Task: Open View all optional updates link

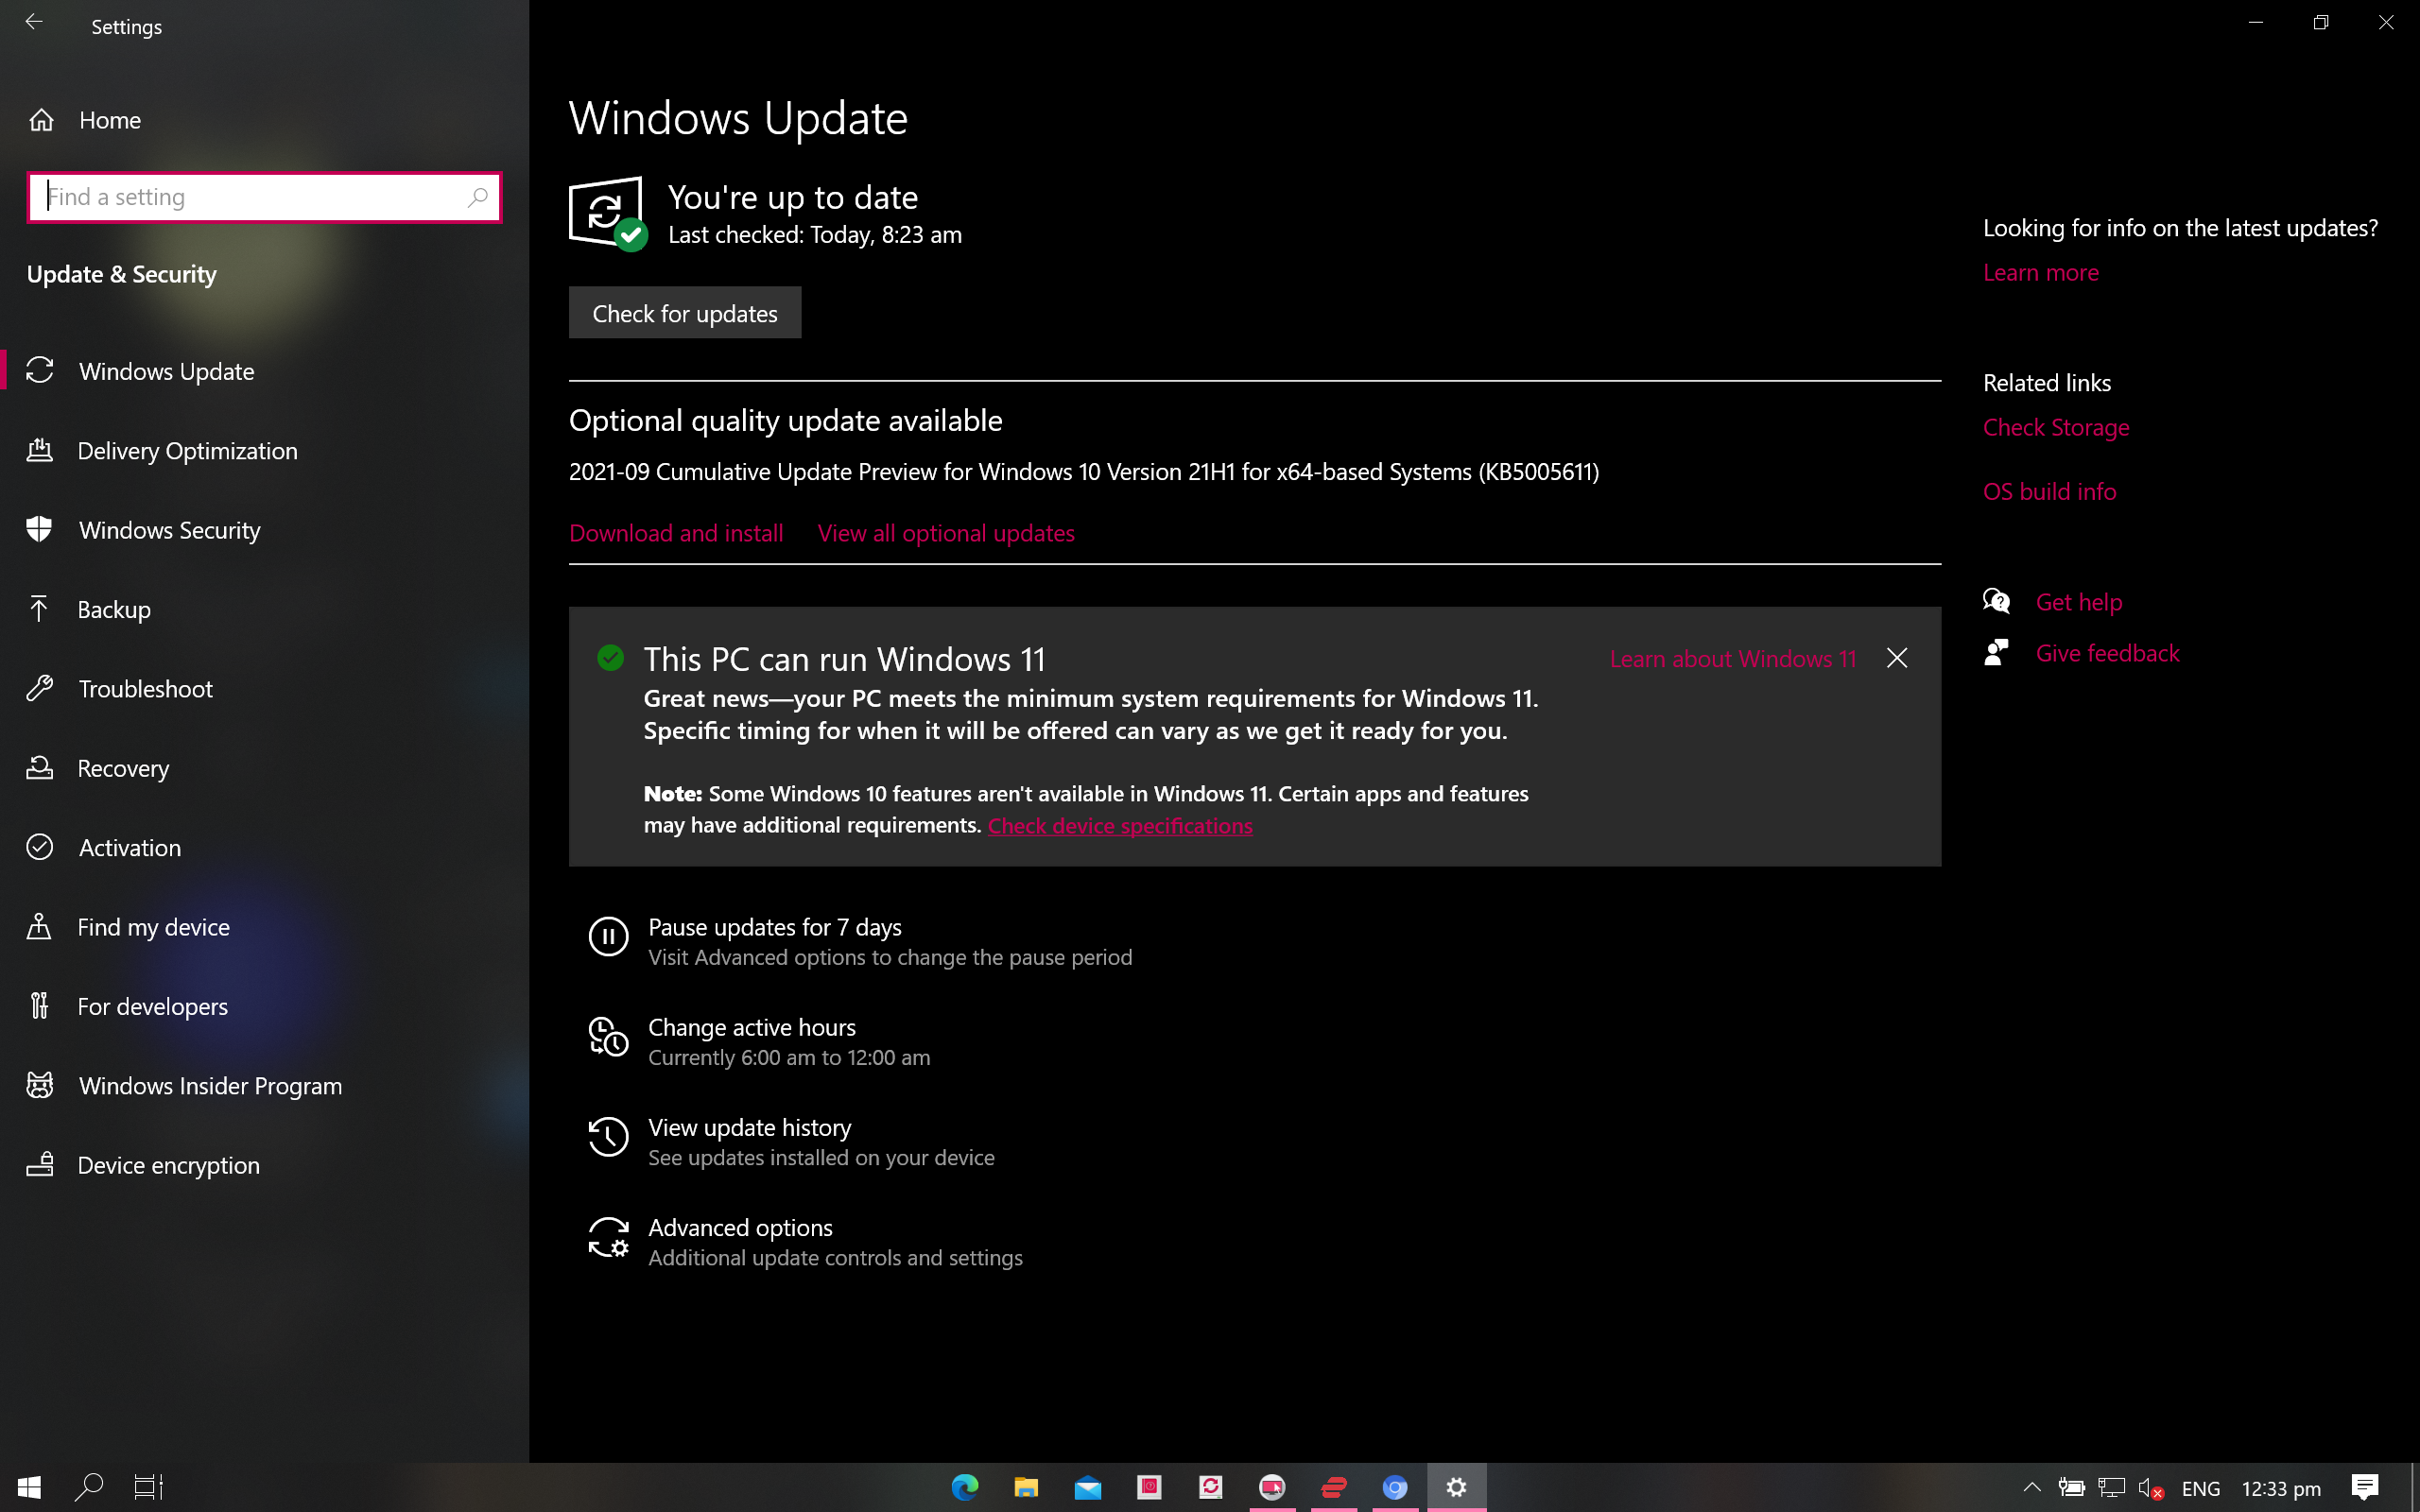Action: click(x=945, y=533)
